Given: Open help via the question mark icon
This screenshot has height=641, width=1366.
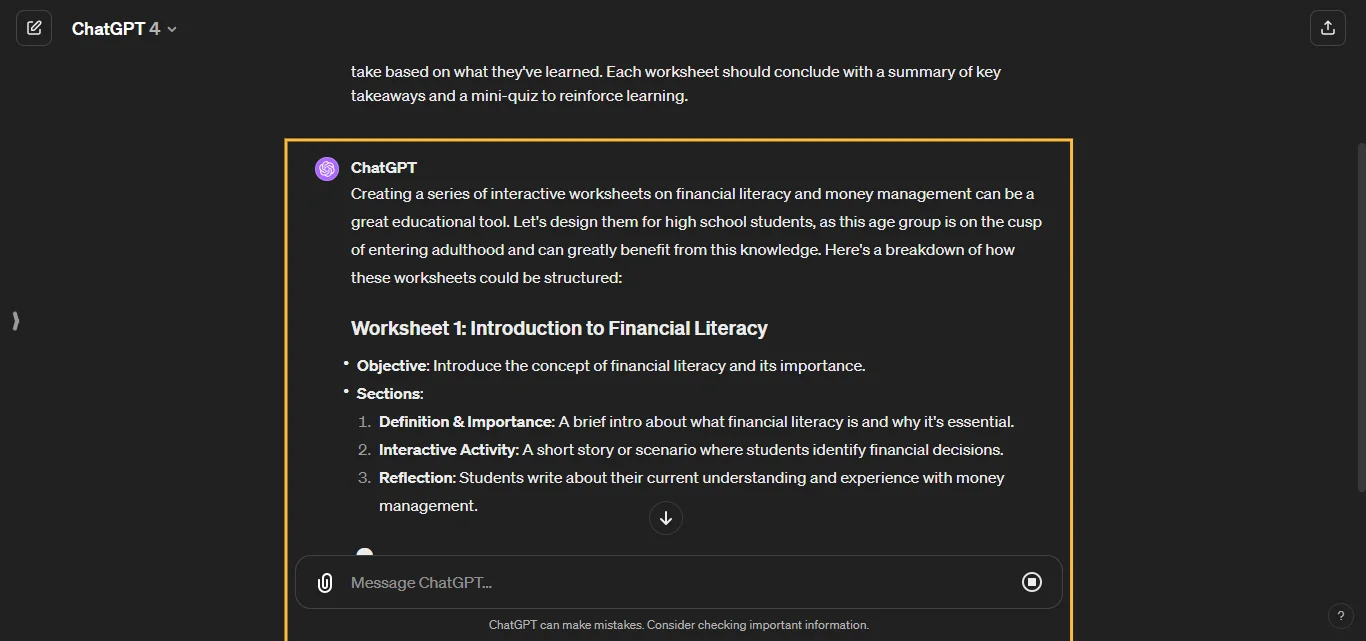Looking at the screenshot, I should tap(1341, 616).
